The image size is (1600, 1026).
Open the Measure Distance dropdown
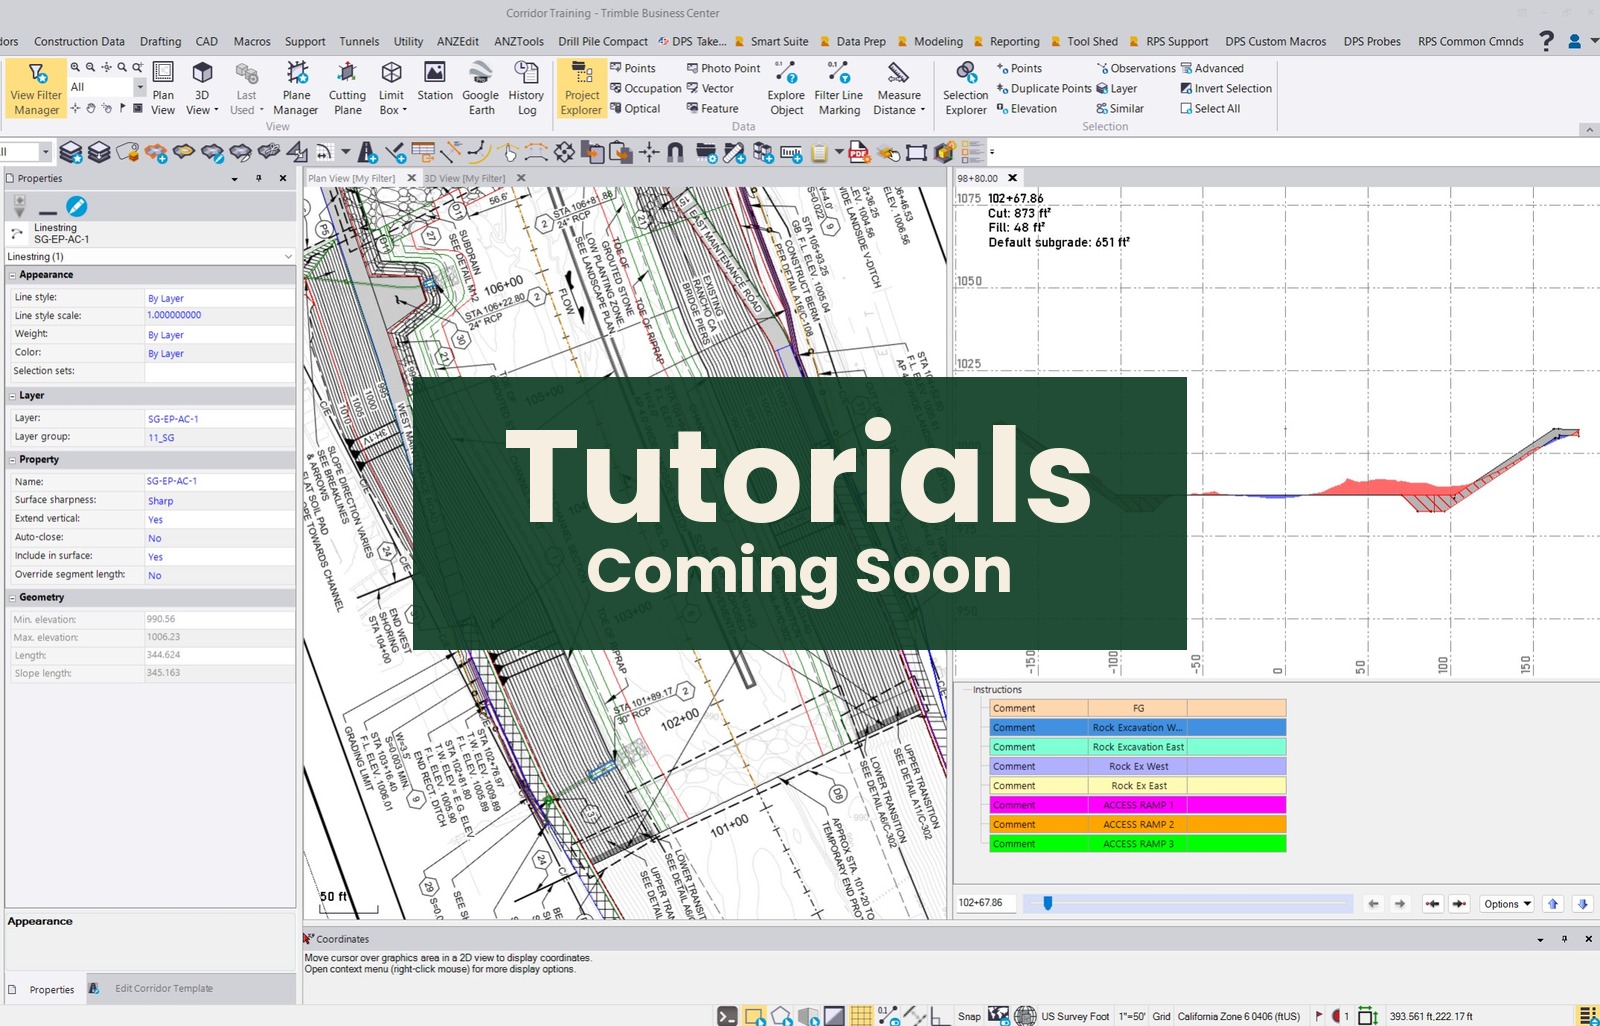(x=922, y=111)
